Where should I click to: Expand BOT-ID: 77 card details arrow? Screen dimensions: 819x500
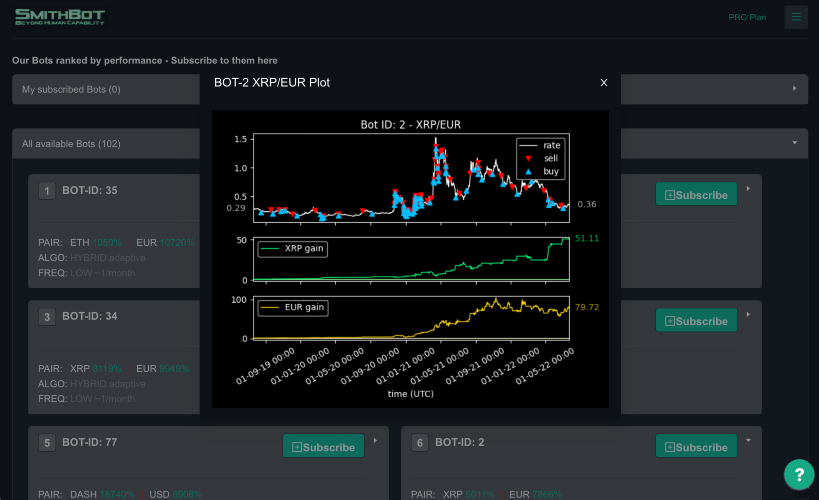375,440
